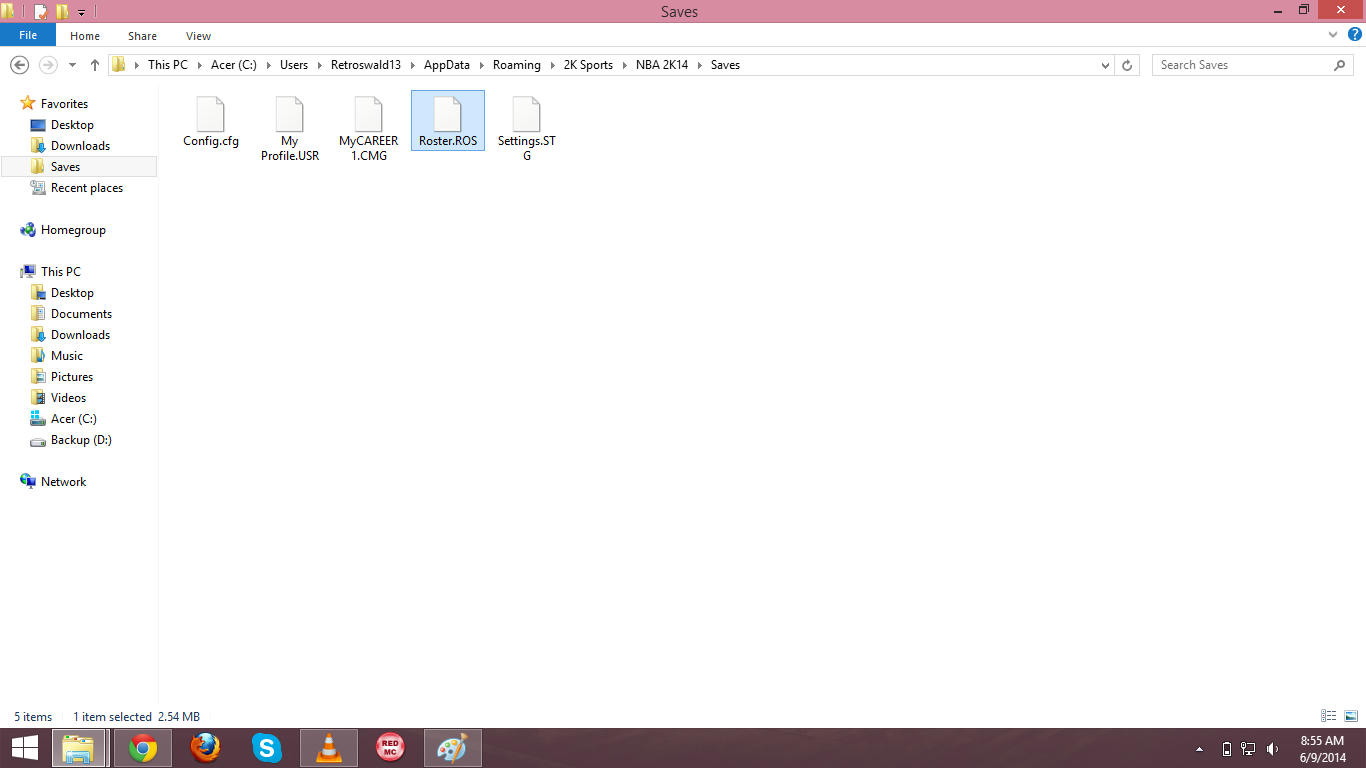Click the Properties quick access icon

pyautogui.click(x=40, y=12)
